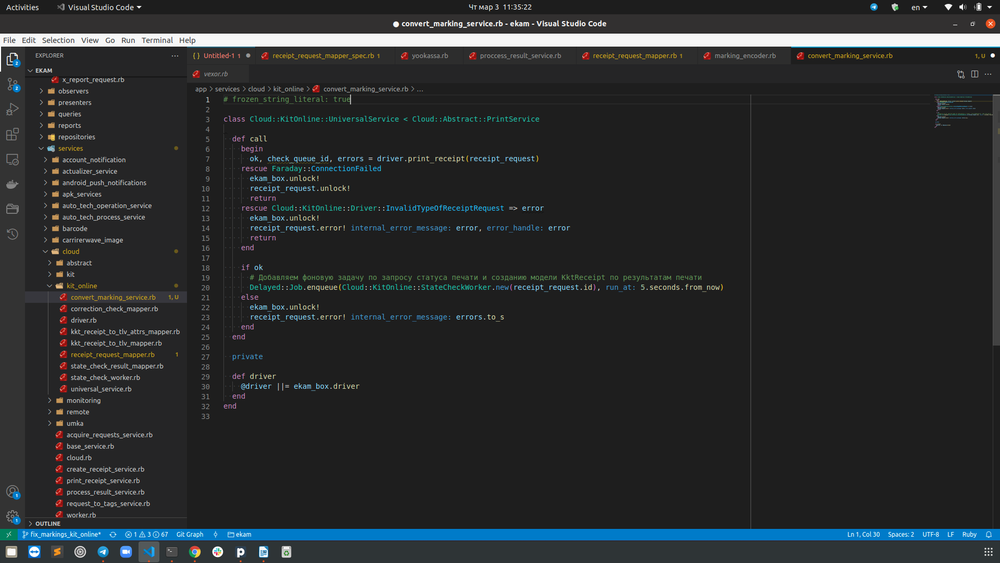Click the Accounts icon in activity bar
Screen dimensions: 1000x563
click(13, 492)
